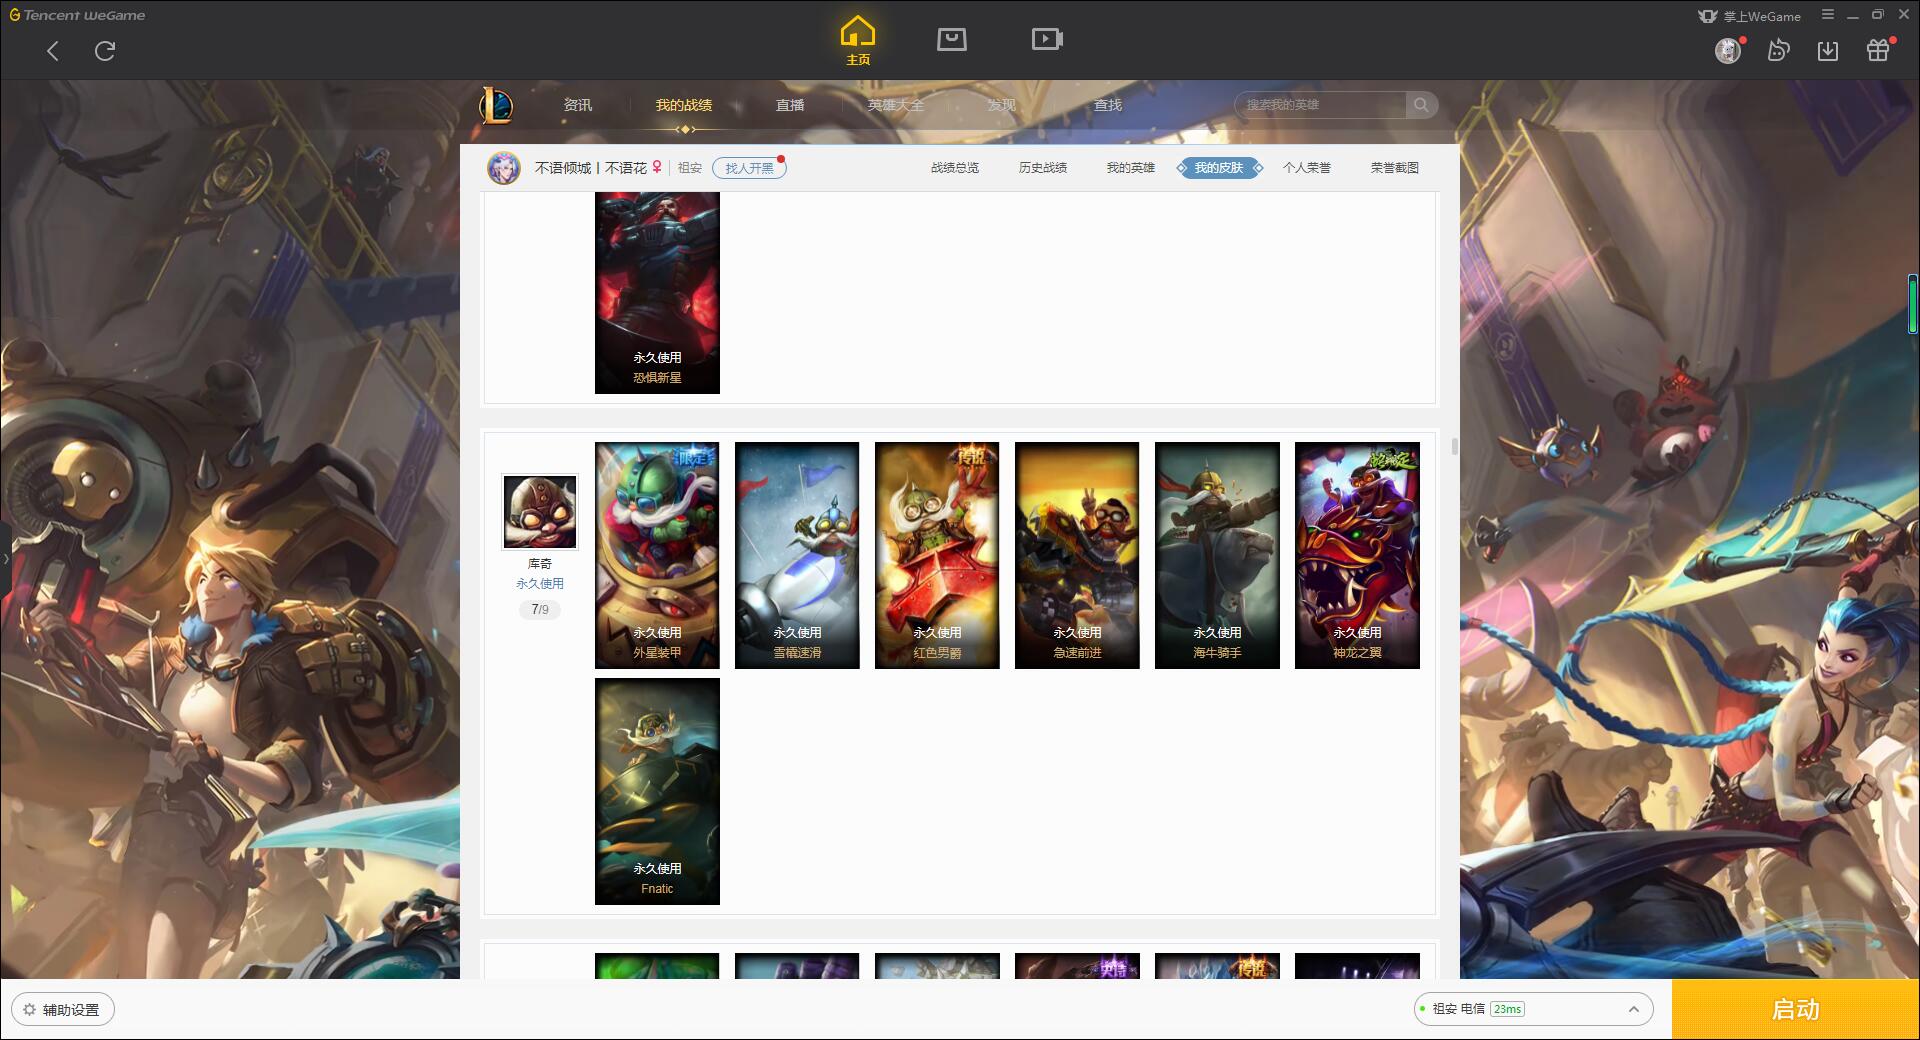Click the Tencent WeGame logo

[77, 15]
